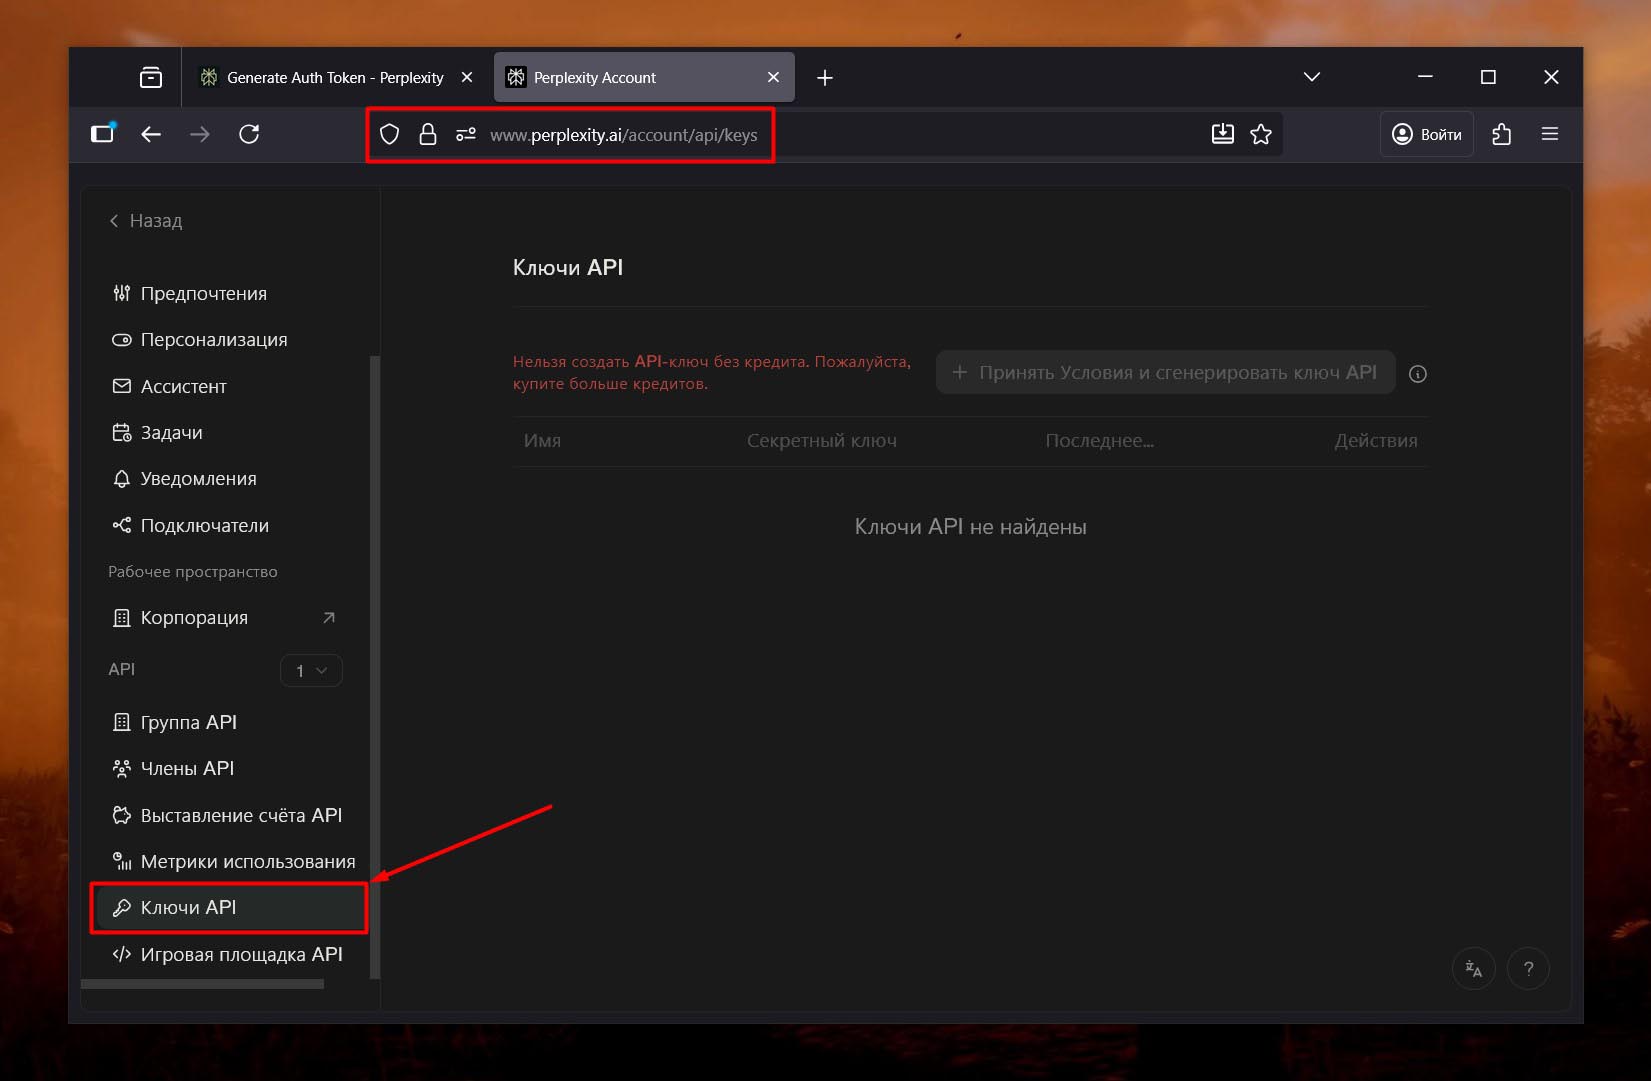Open the list all tabs chevron

point(1312,77)
